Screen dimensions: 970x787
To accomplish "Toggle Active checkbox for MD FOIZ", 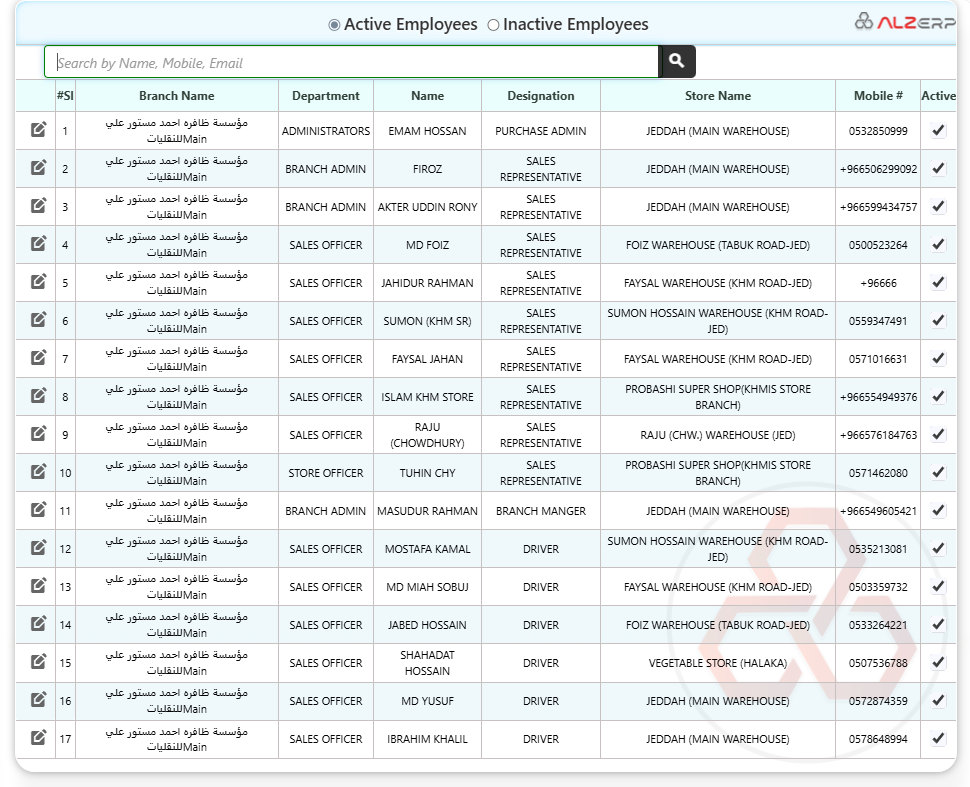I will click(x=938, y=244).
